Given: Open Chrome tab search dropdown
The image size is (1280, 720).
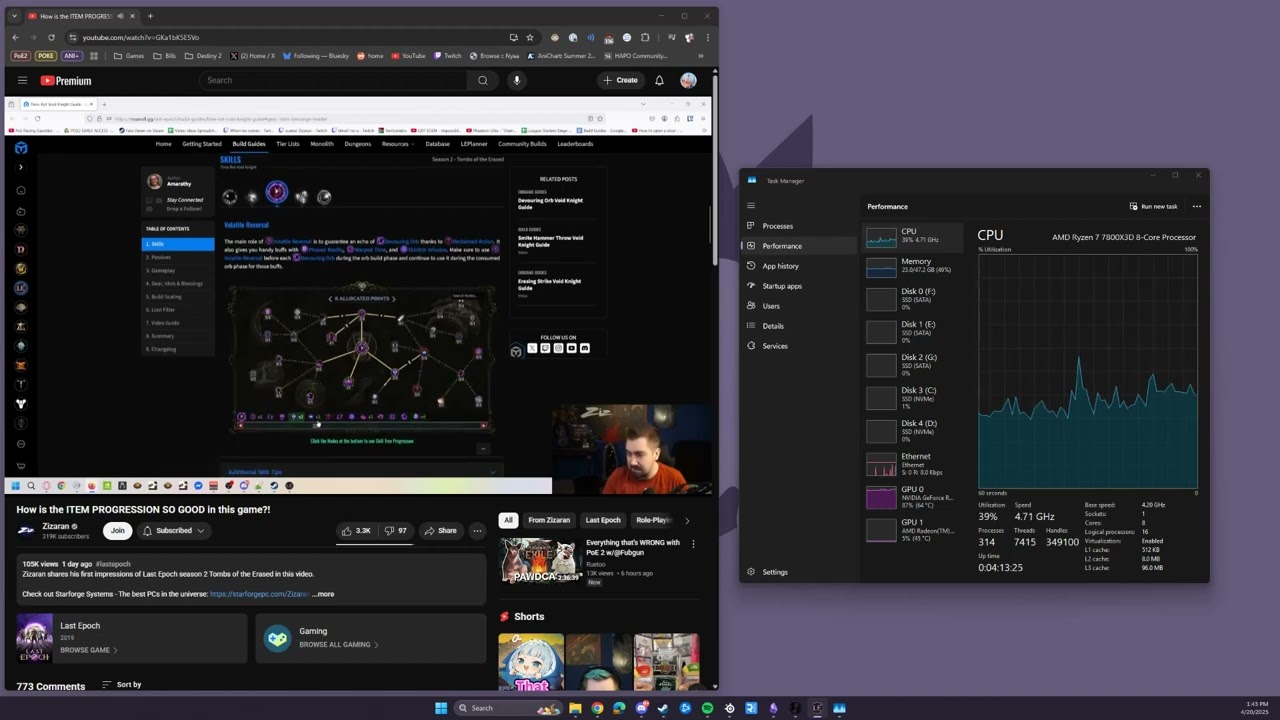Looking at the screenshot, I should click(14, 16).
